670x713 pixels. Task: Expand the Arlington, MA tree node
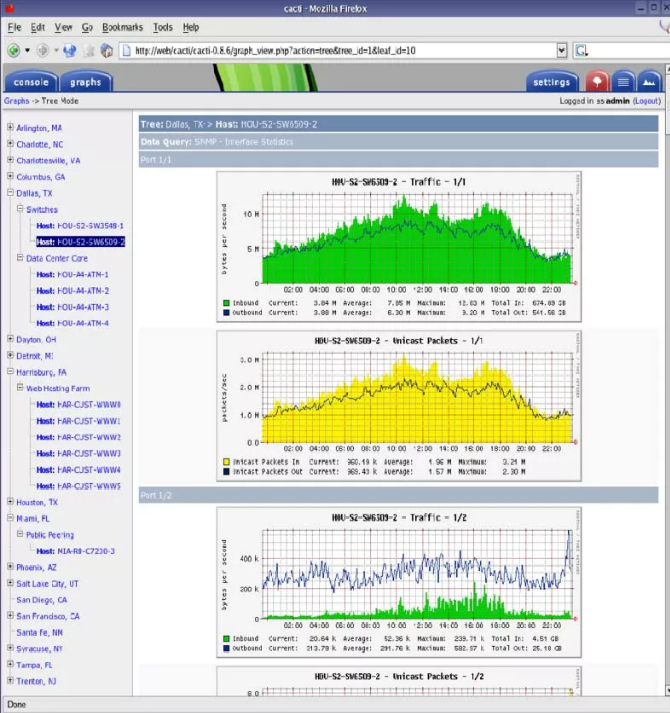tap(10, 128)
